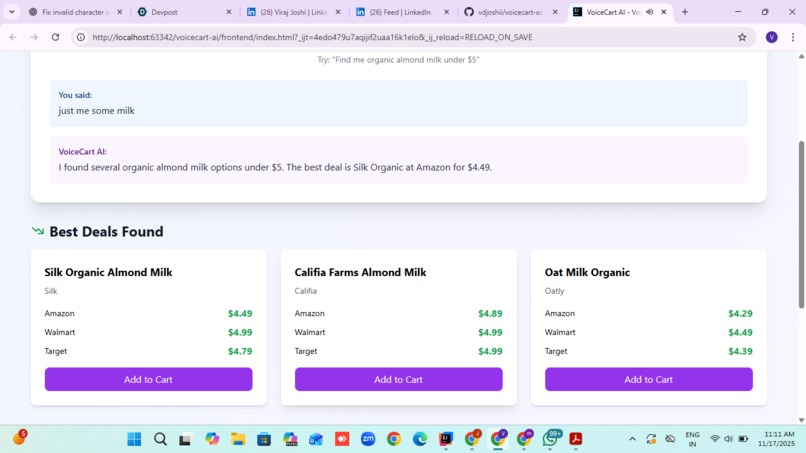
Task: Click the Oatly Walmart price $4.49
Action: point(740,333)
